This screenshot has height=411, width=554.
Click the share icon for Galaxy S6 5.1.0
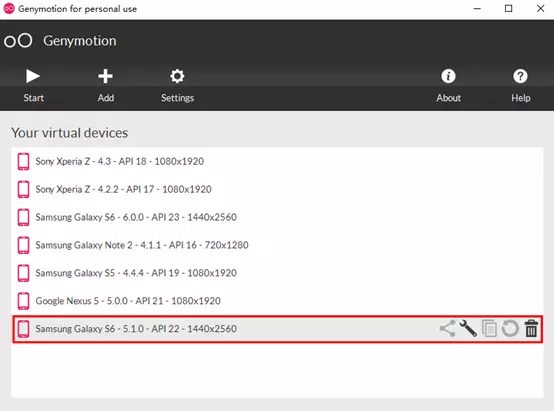447,329
